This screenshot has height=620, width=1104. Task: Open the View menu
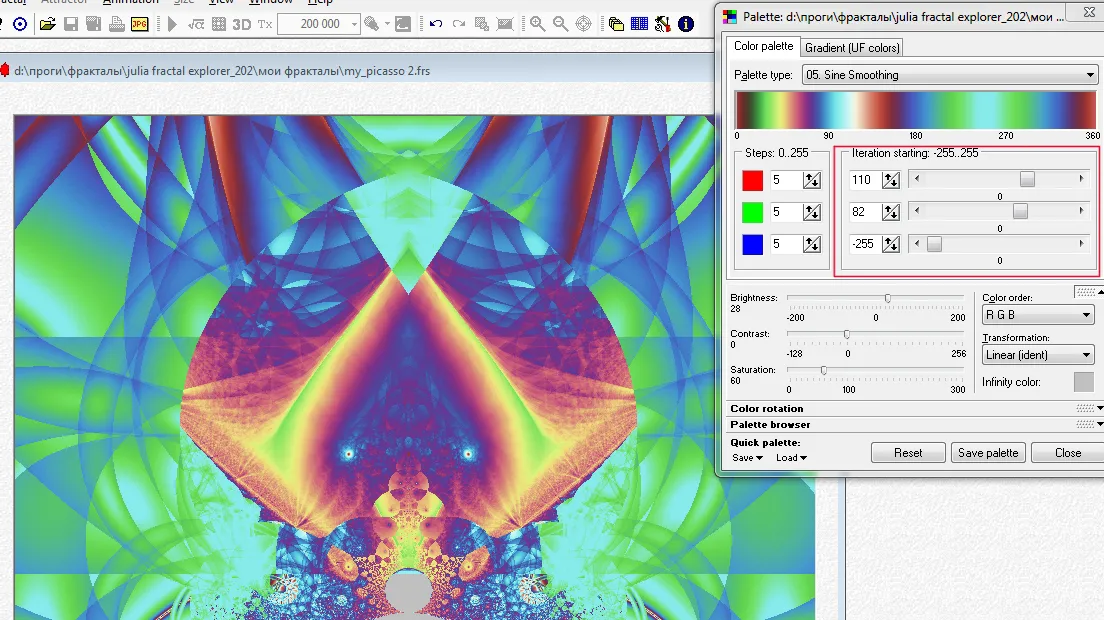(221, 2)
